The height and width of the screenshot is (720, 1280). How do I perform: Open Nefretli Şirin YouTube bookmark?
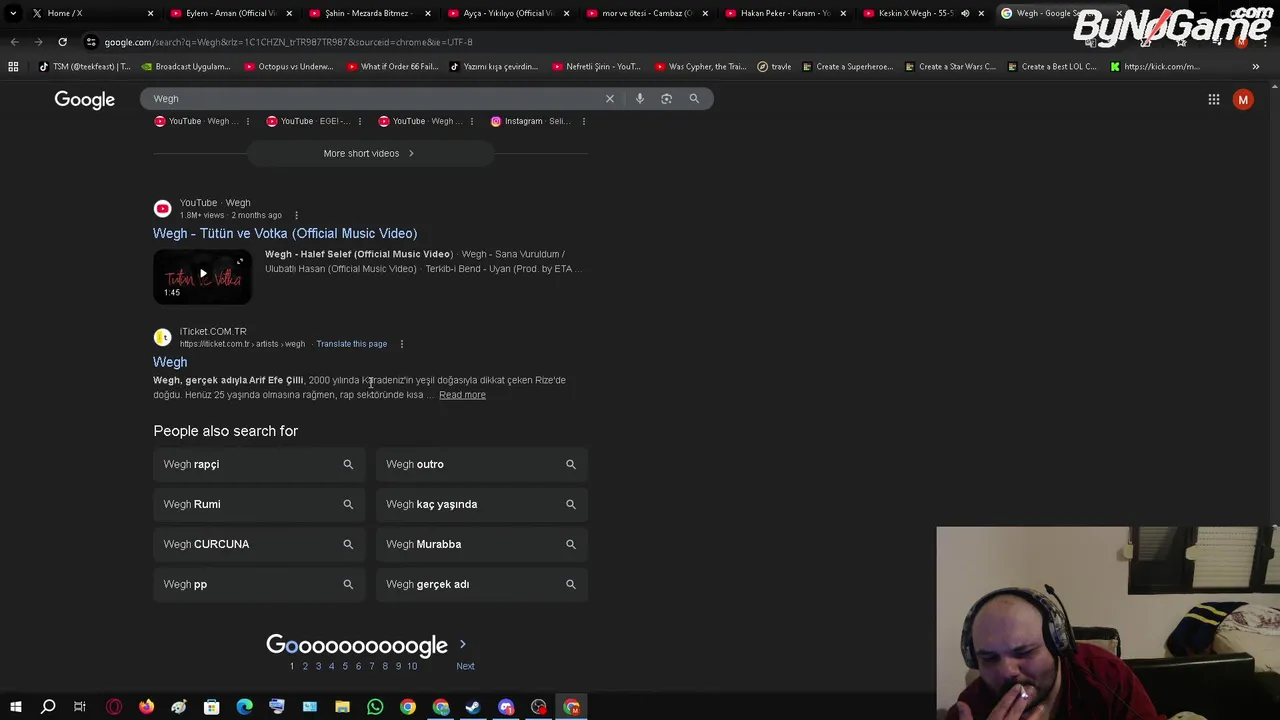tap(596, 67)
